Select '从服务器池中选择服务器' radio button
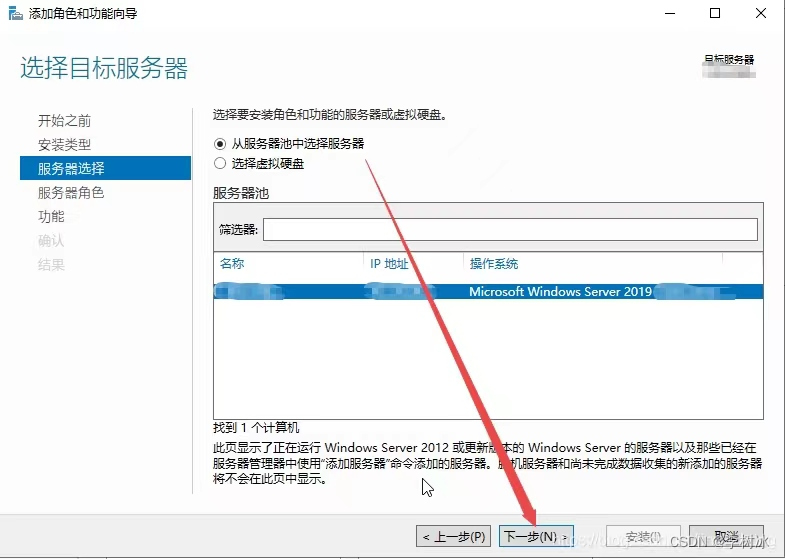 tap(220, 144)
